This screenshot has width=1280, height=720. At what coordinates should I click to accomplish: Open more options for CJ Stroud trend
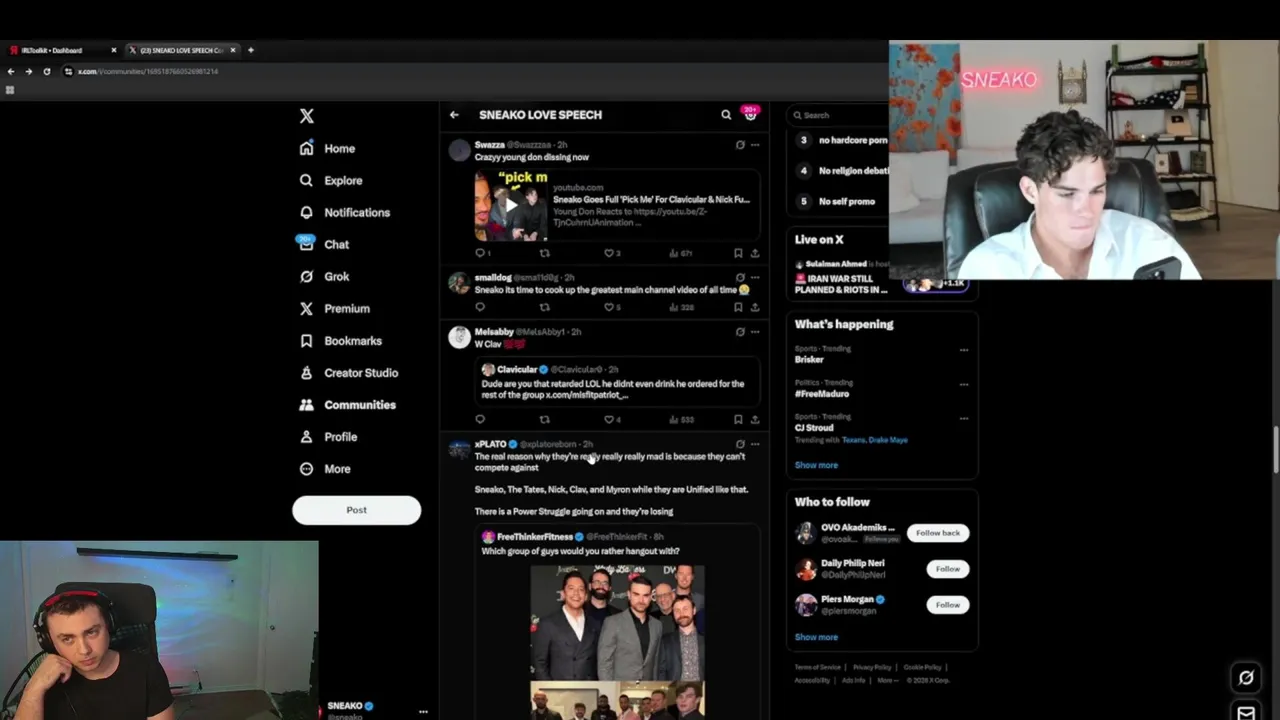(x=964, y=418)
